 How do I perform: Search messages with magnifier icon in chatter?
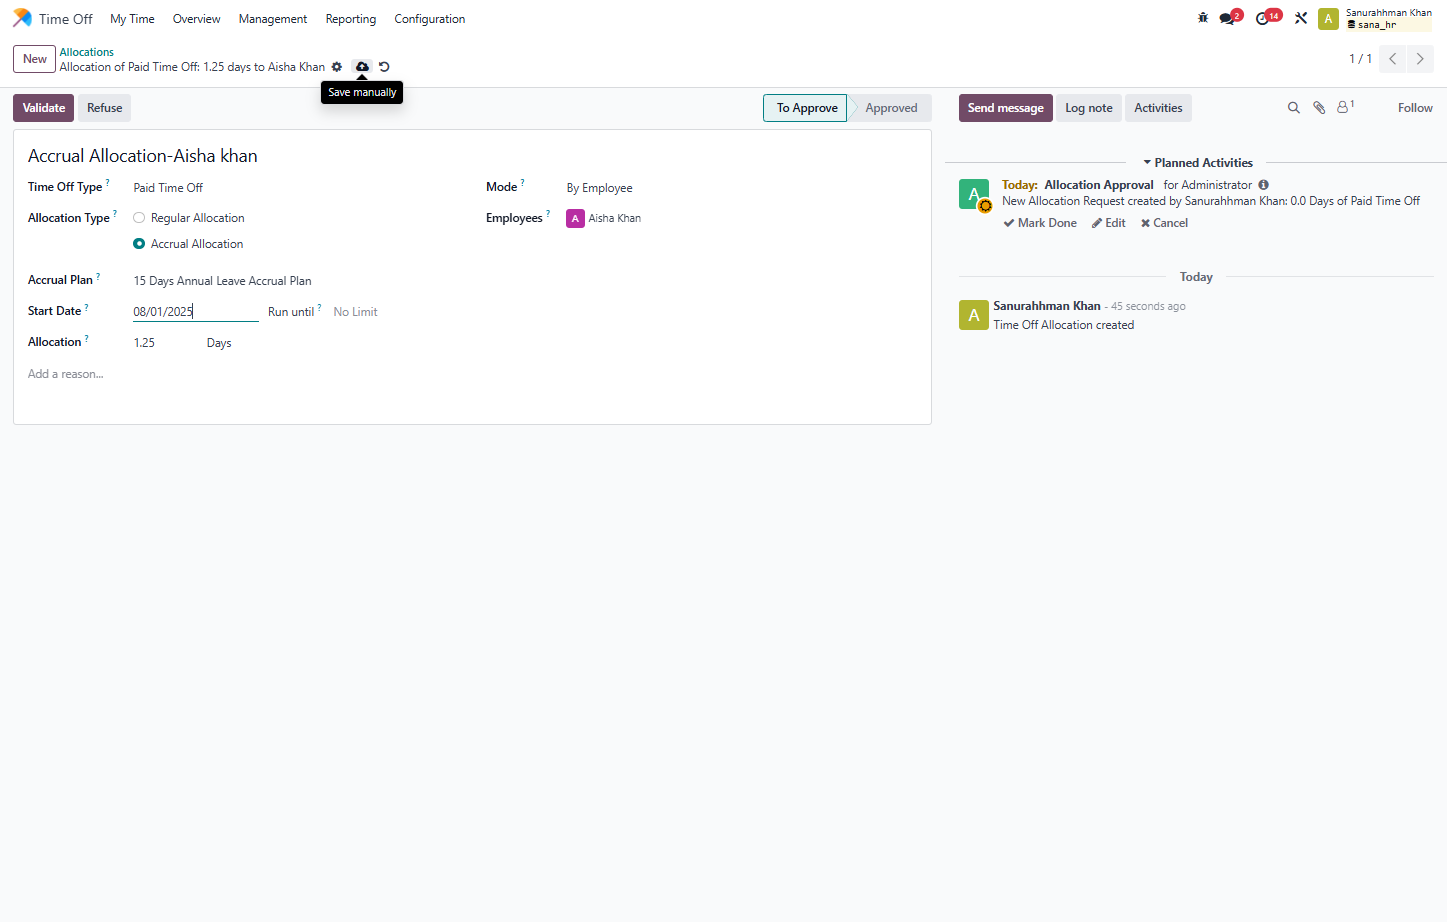1293,108
